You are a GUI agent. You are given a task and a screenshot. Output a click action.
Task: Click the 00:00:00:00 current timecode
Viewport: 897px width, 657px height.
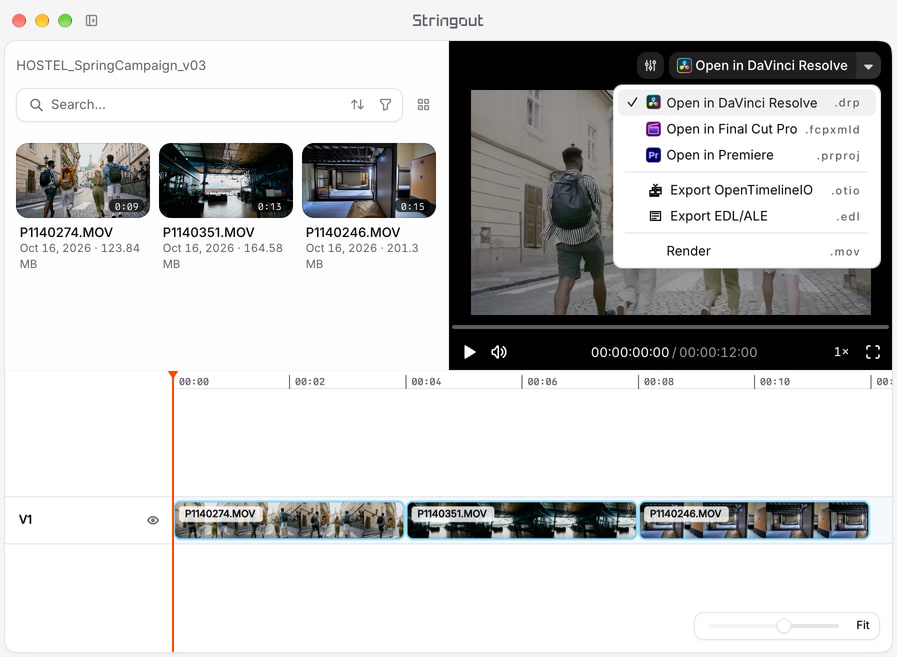pos(630,353)
